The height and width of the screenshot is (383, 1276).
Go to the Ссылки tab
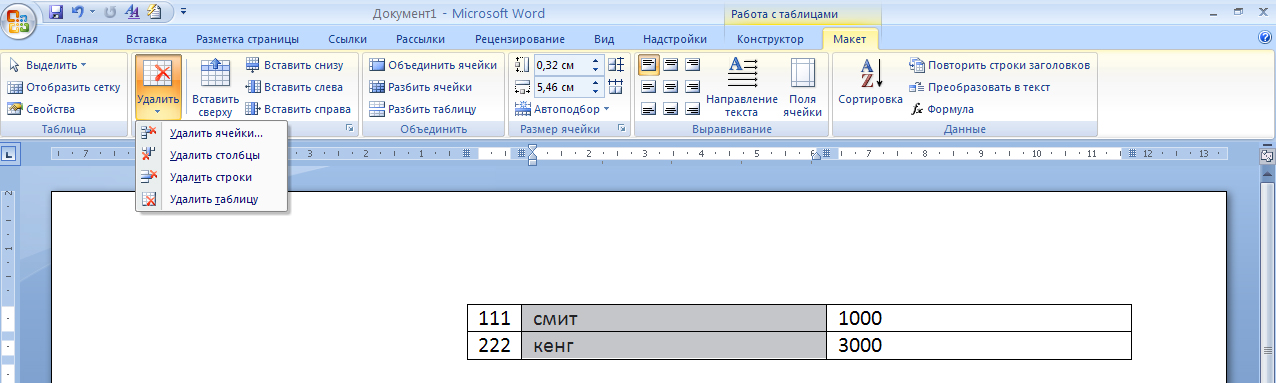point(347,39)
